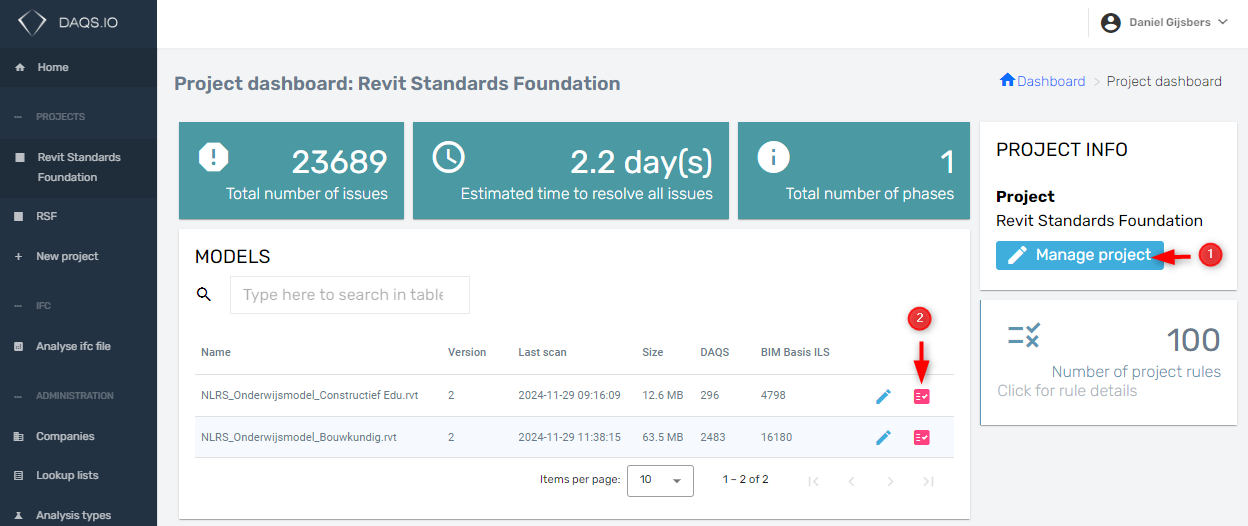Click the DAQS.IO diamond logo
Screen dimensions: 1248x526
[32, 22]
